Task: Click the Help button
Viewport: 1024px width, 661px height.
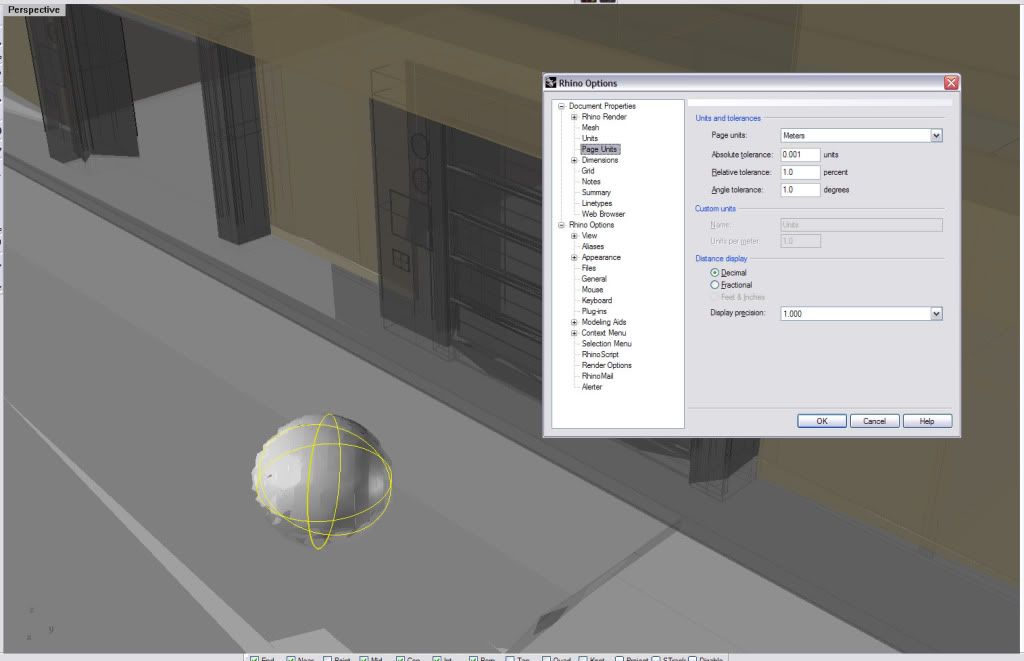Action: pyautogui.click(x=926, y=421)
